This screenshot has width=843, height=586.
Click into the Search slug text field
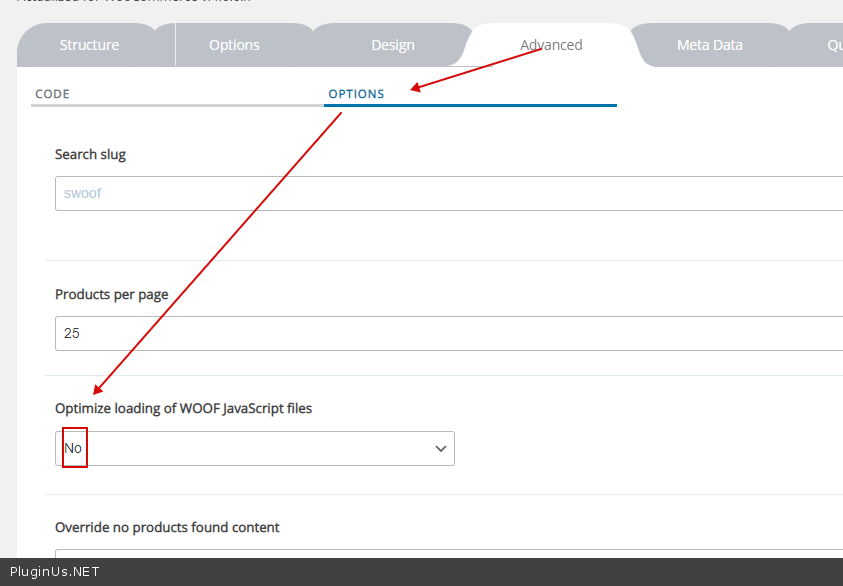[450, 194]
